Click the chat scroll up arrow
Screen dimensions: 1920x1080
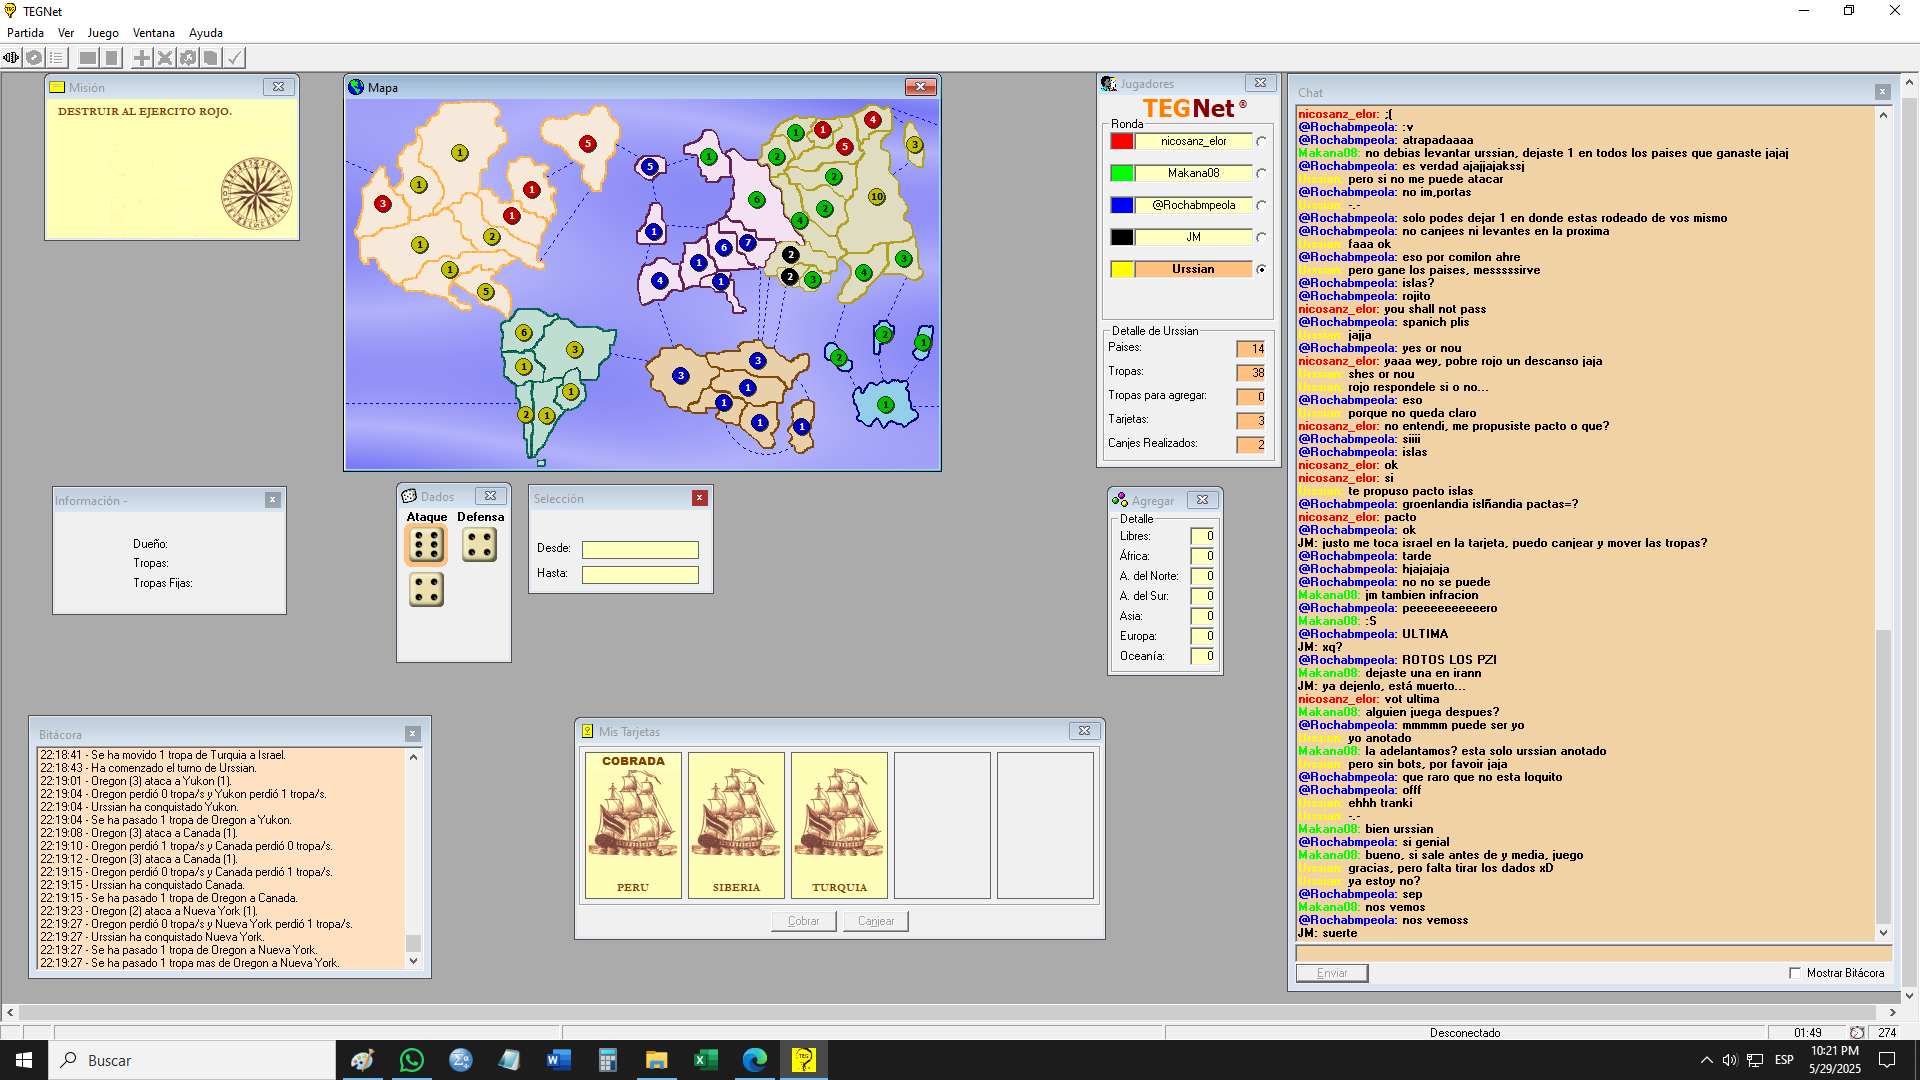click(1883, 115)
